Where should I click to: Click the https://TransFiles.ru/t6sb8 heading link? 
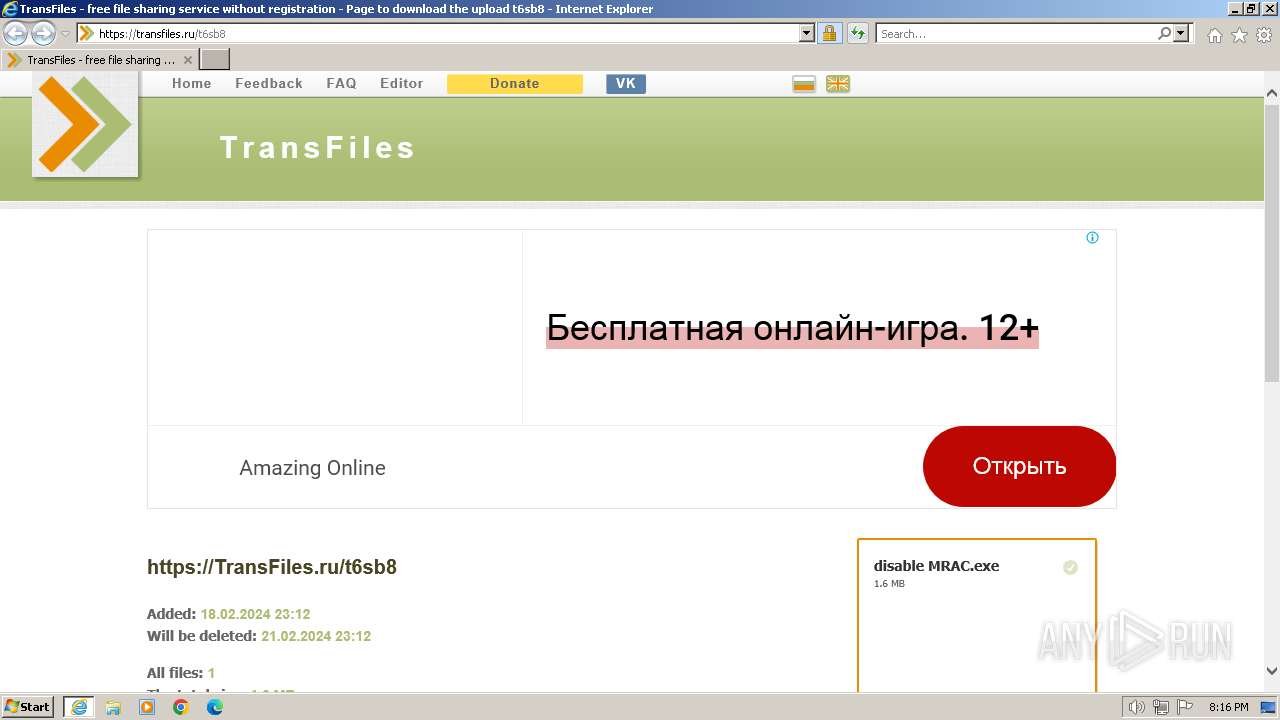pyautogui.click(x=272, y=567)
